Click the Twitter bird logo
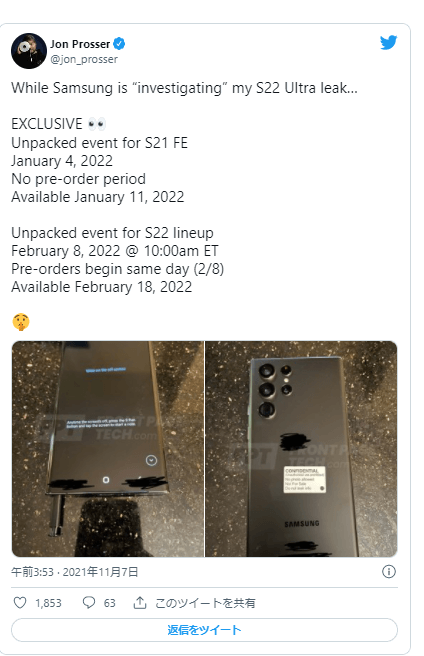Screen dimensions: 424x656 pyautogui.click(x=388, y=42)
